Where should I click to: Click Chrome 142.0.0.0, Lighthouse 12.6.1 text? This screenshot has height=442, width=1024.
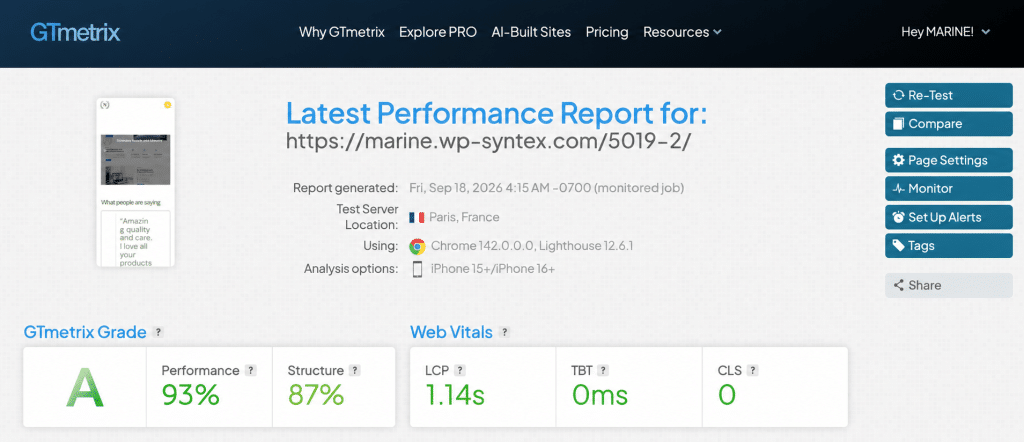pyautogui.click(x=532, y=247)
